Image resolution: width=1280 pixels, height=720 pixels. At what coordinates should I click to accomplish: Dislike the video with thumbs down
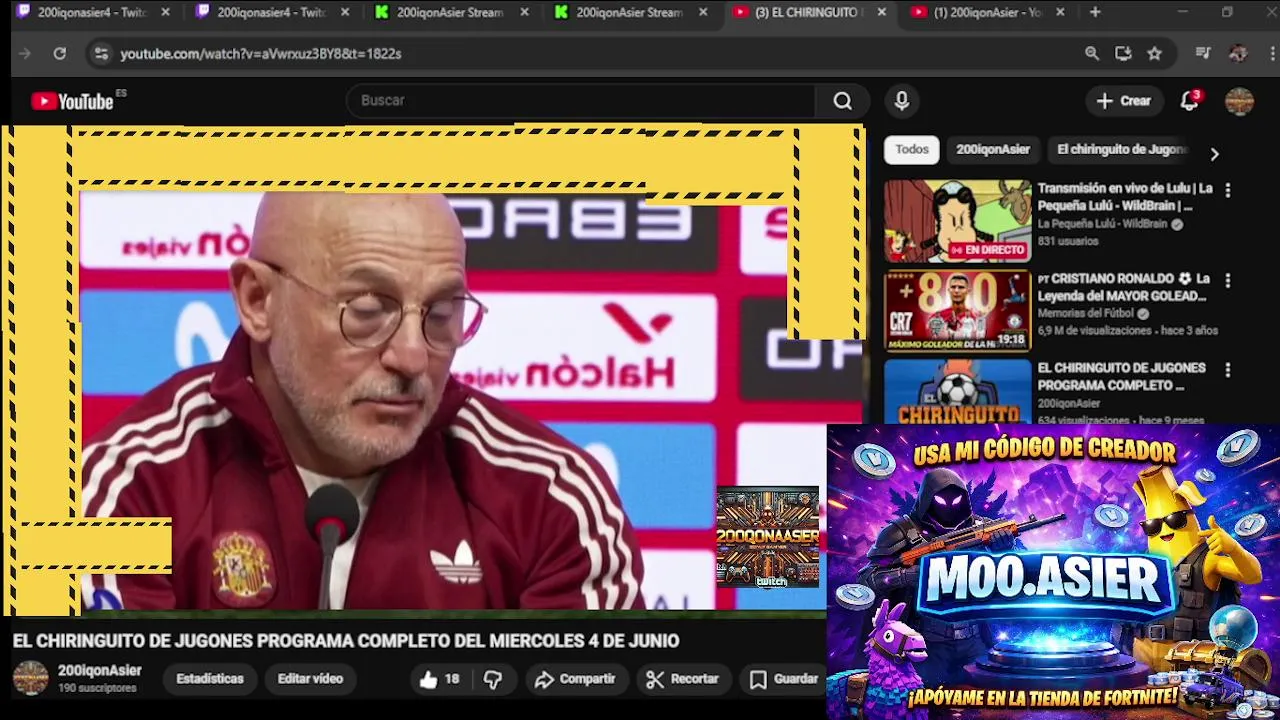[x=493, y=679]
